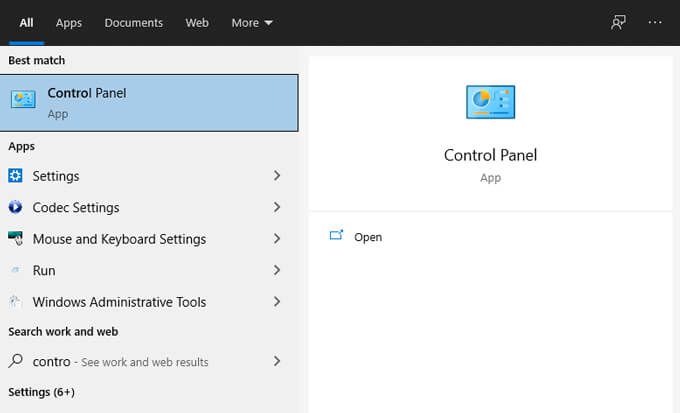The image size is (680, 413).
Task: Click the Control Panel icon in Best match
Action: pos(23,99)
